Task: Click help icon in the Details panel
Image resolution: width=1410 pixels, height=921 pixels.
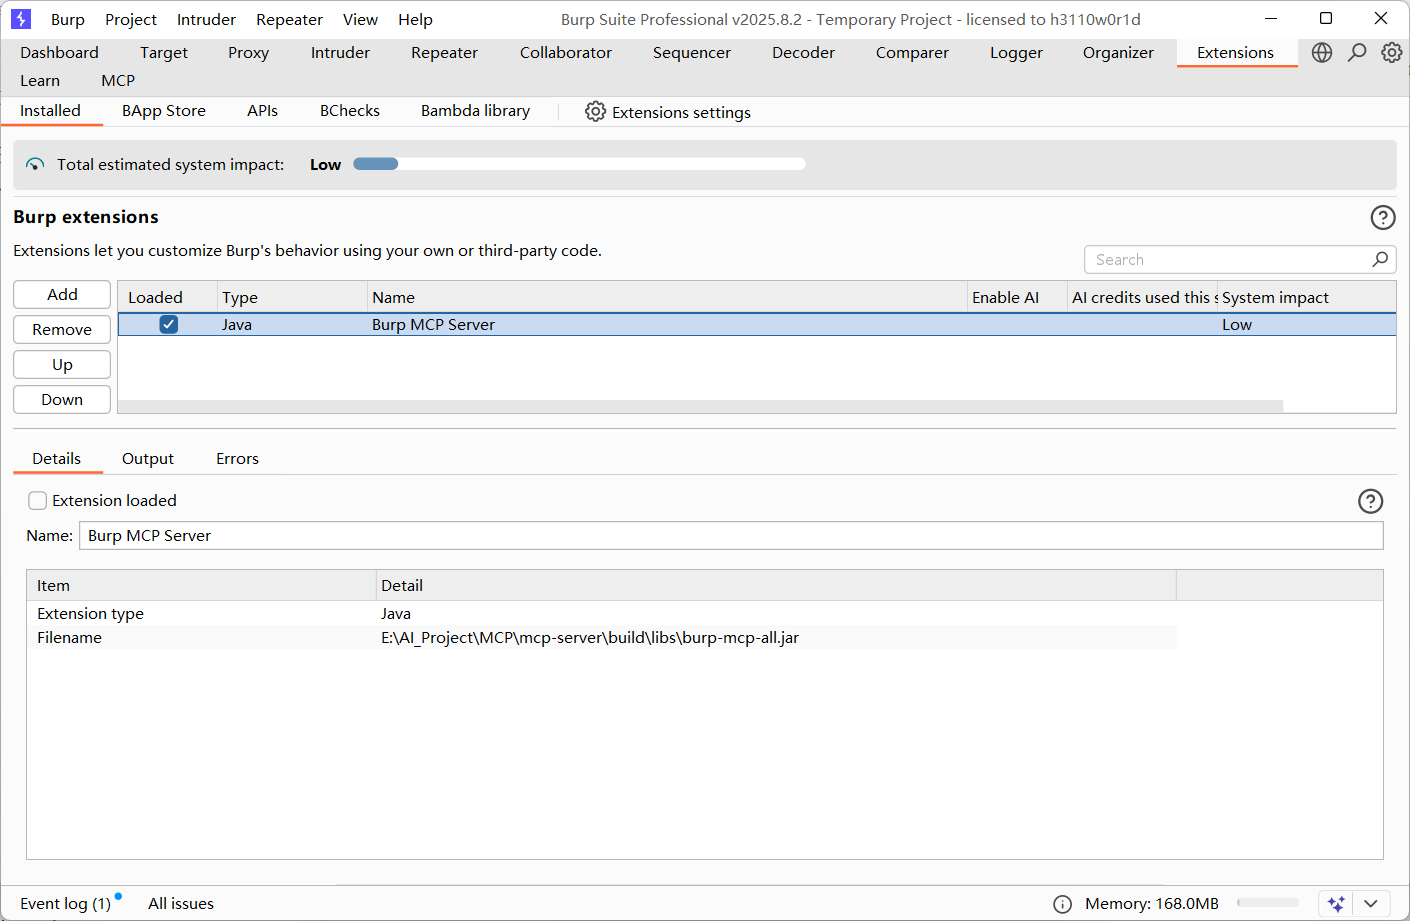Action: point(1370,501)
